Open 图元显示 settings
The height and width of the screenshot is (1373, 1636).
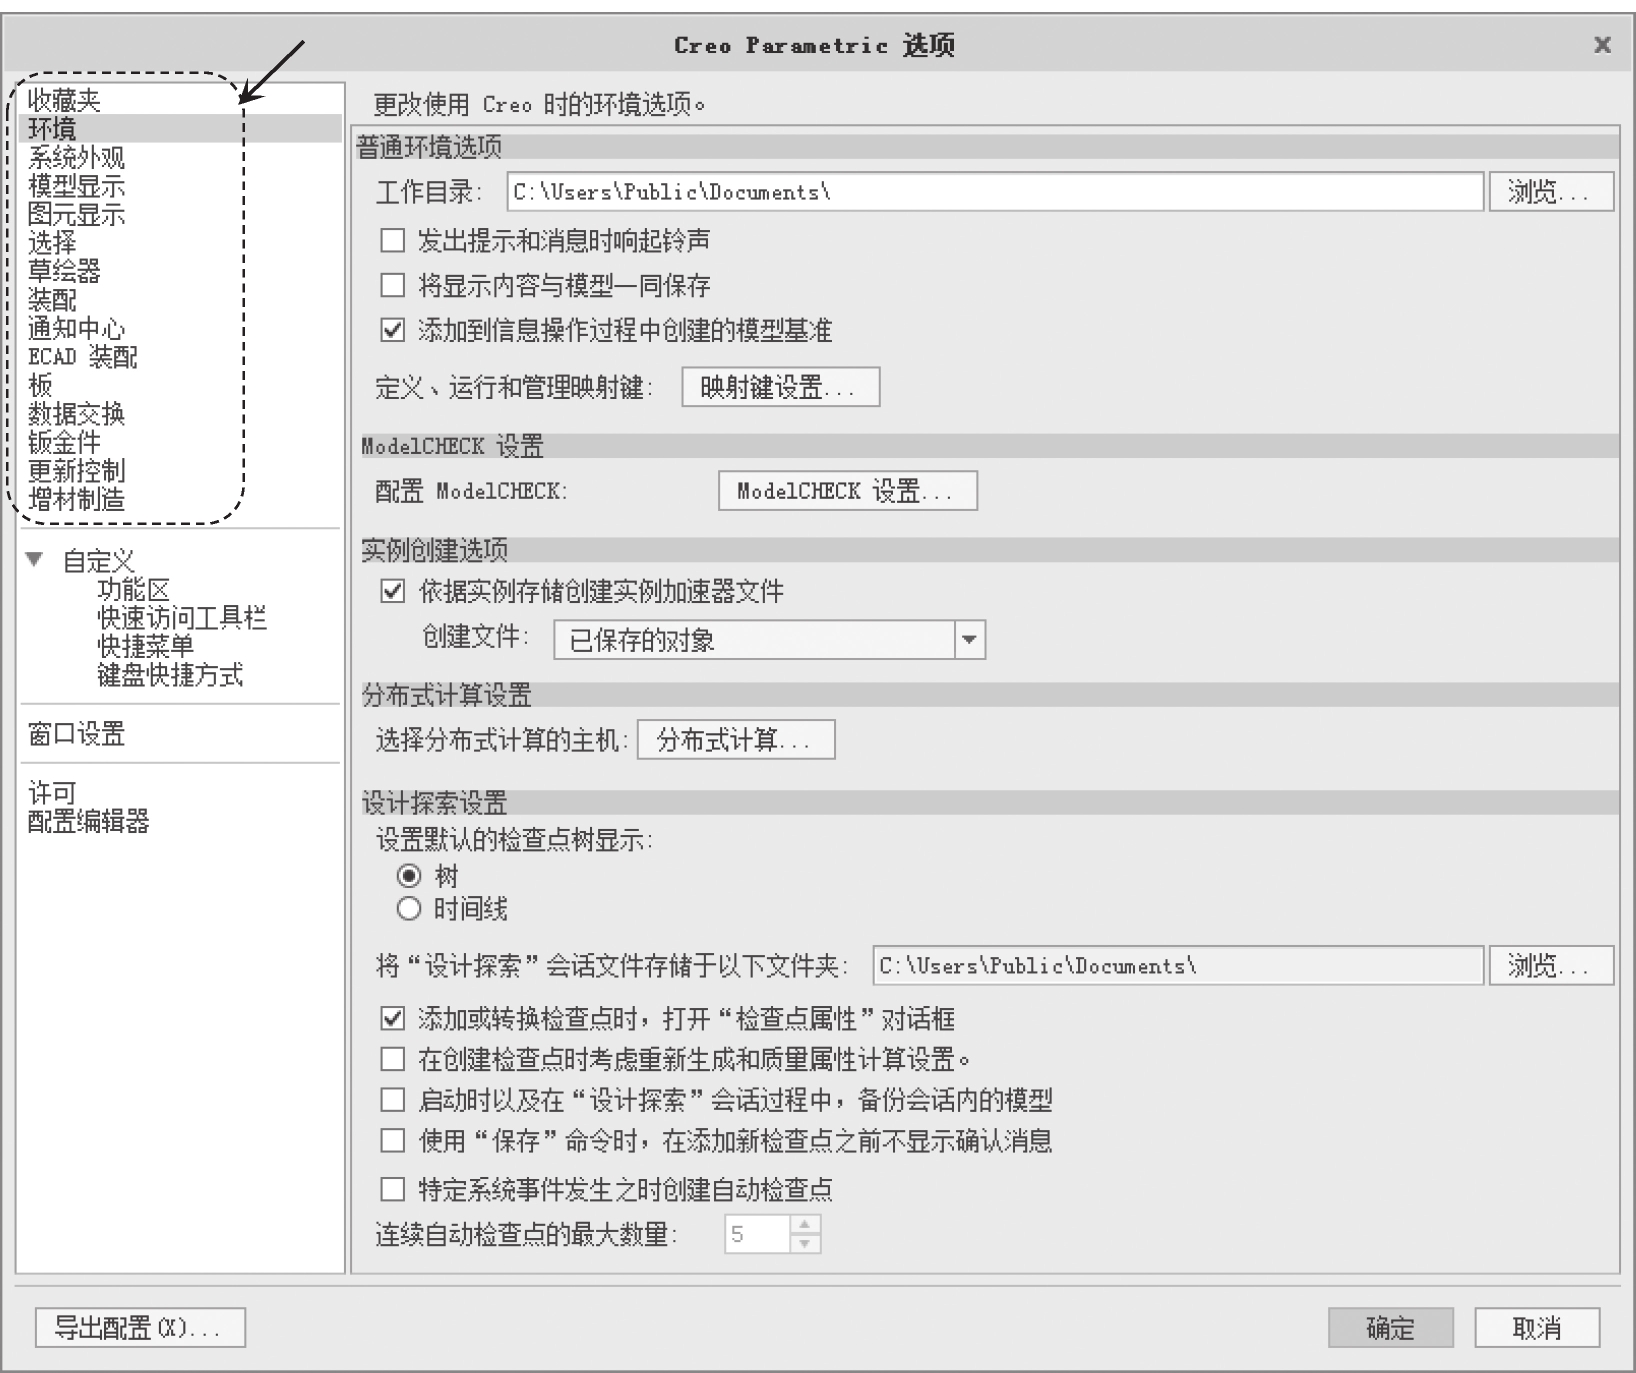click(x=76, y=214)
